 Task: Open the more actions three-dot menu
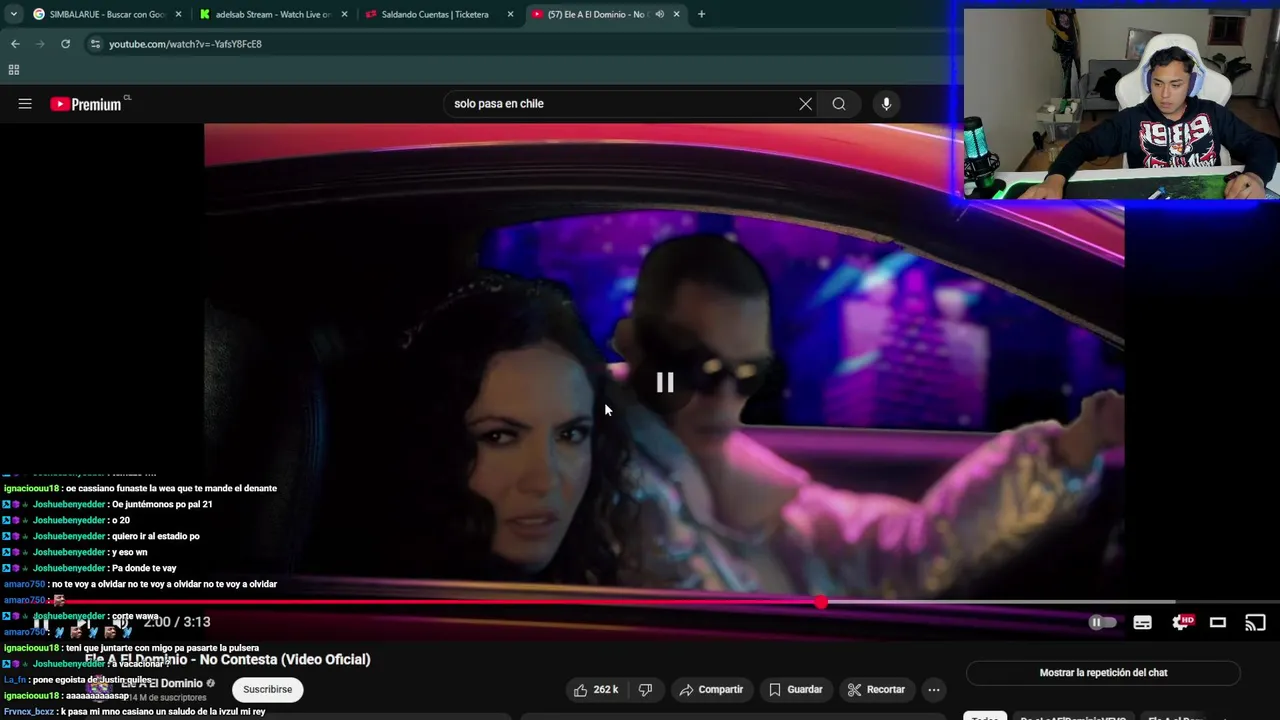pos(933,690)
